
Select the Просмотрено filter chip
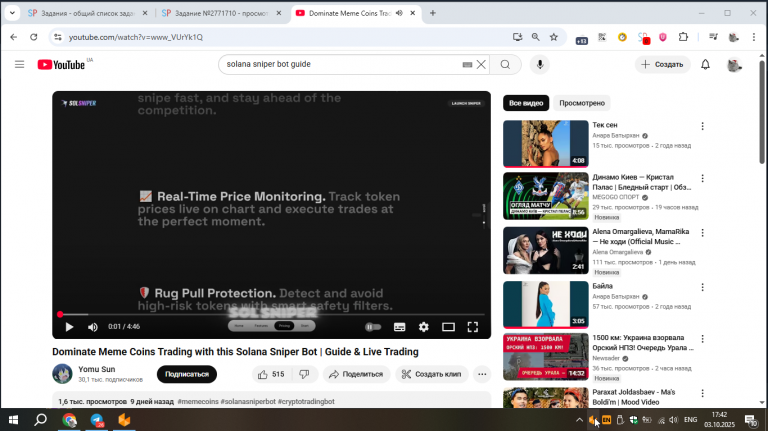pos(582,103)
